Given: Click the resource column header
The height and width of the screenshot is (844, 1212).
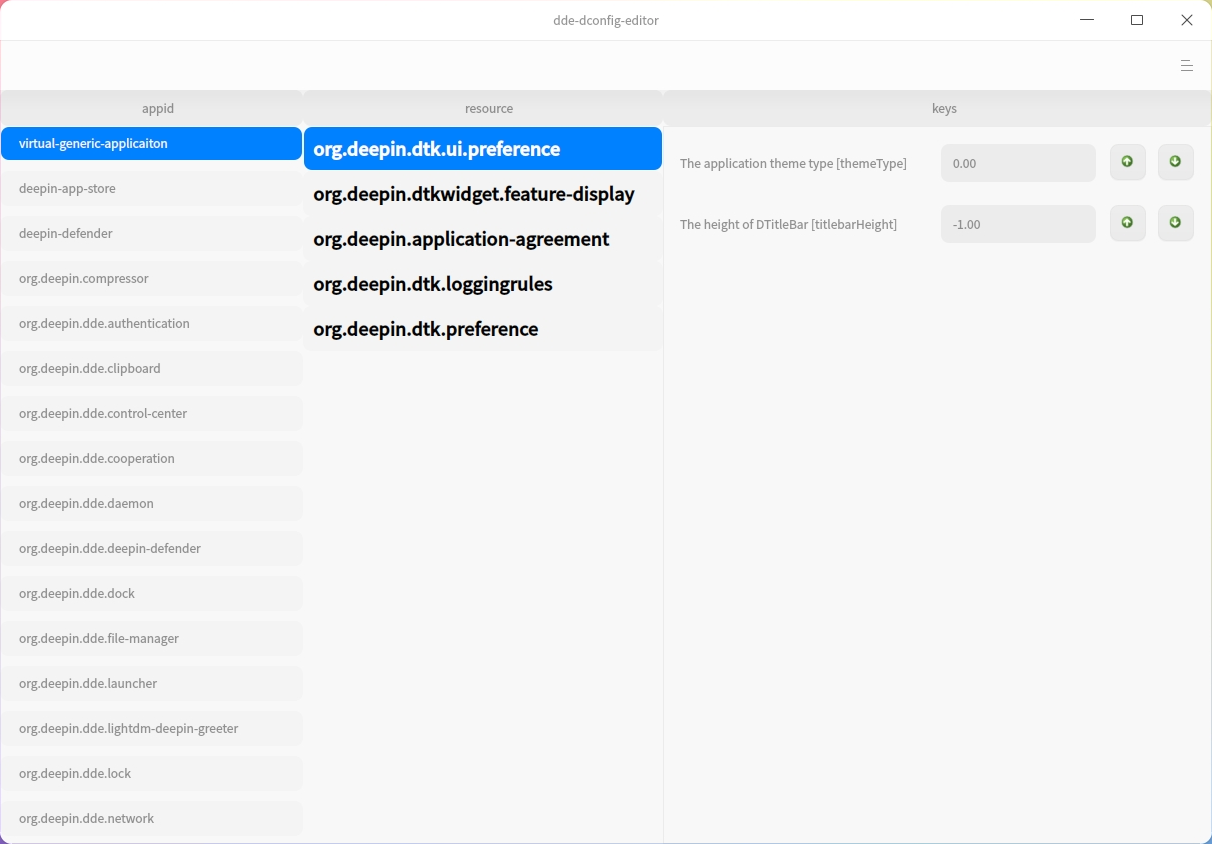Looking at the screenshot, I should click(483, 108).
